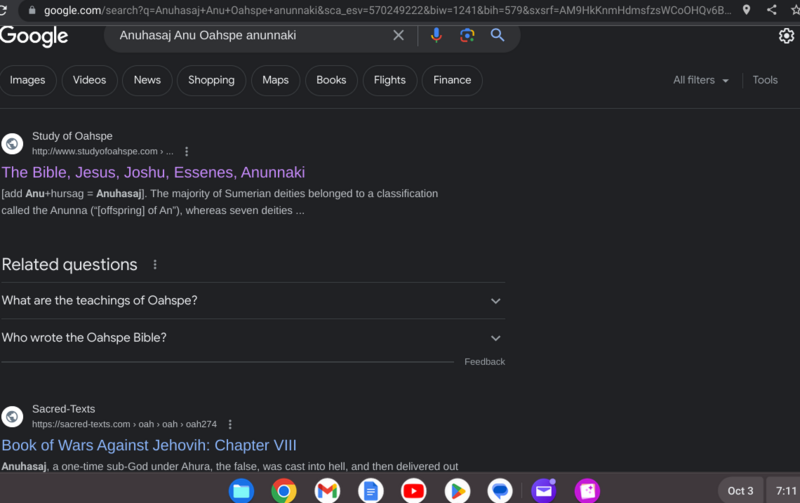Screen dimensions: 800x503
Task: Start voice search with microphone icon
Action: (x=436, y=35)
